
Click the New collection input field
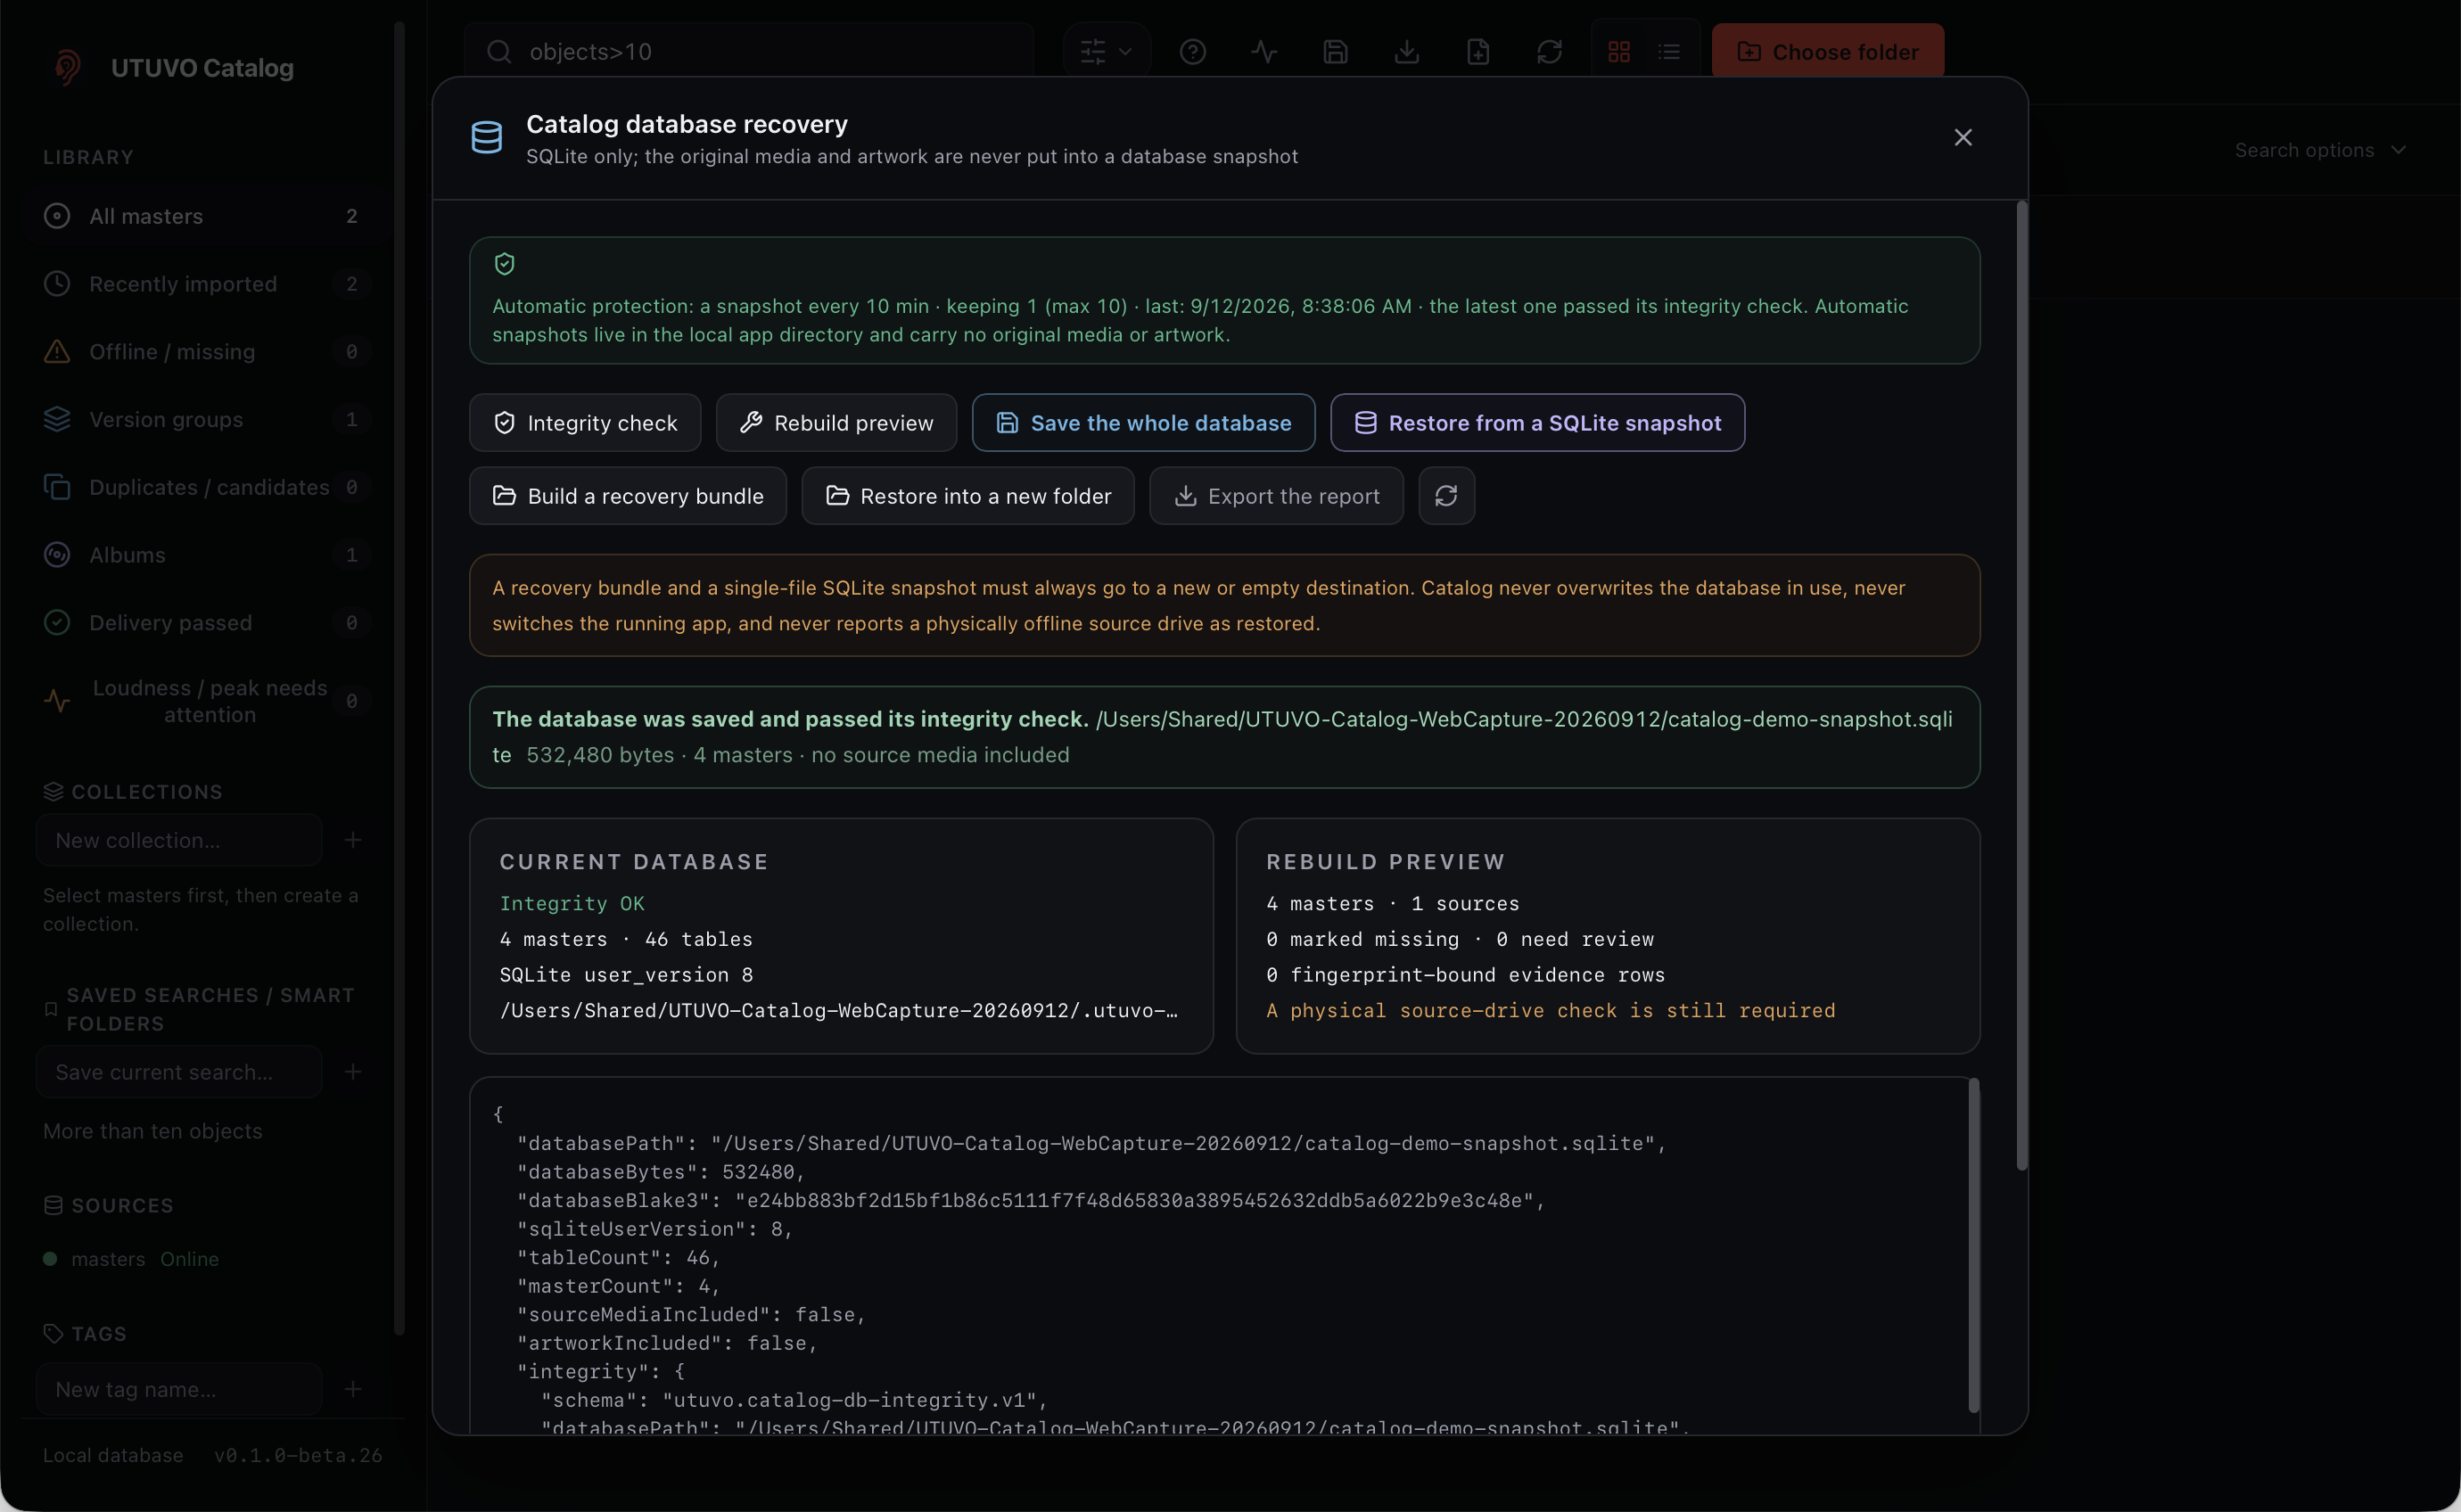(179, 840)
